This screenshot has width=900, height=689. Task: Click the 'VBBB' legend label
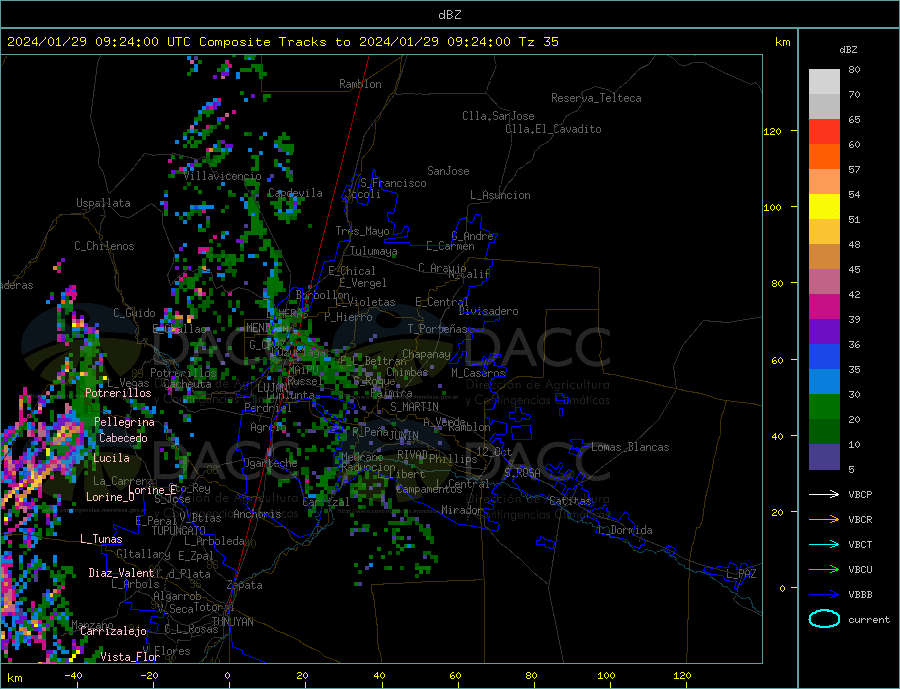(x=860, y=594)
